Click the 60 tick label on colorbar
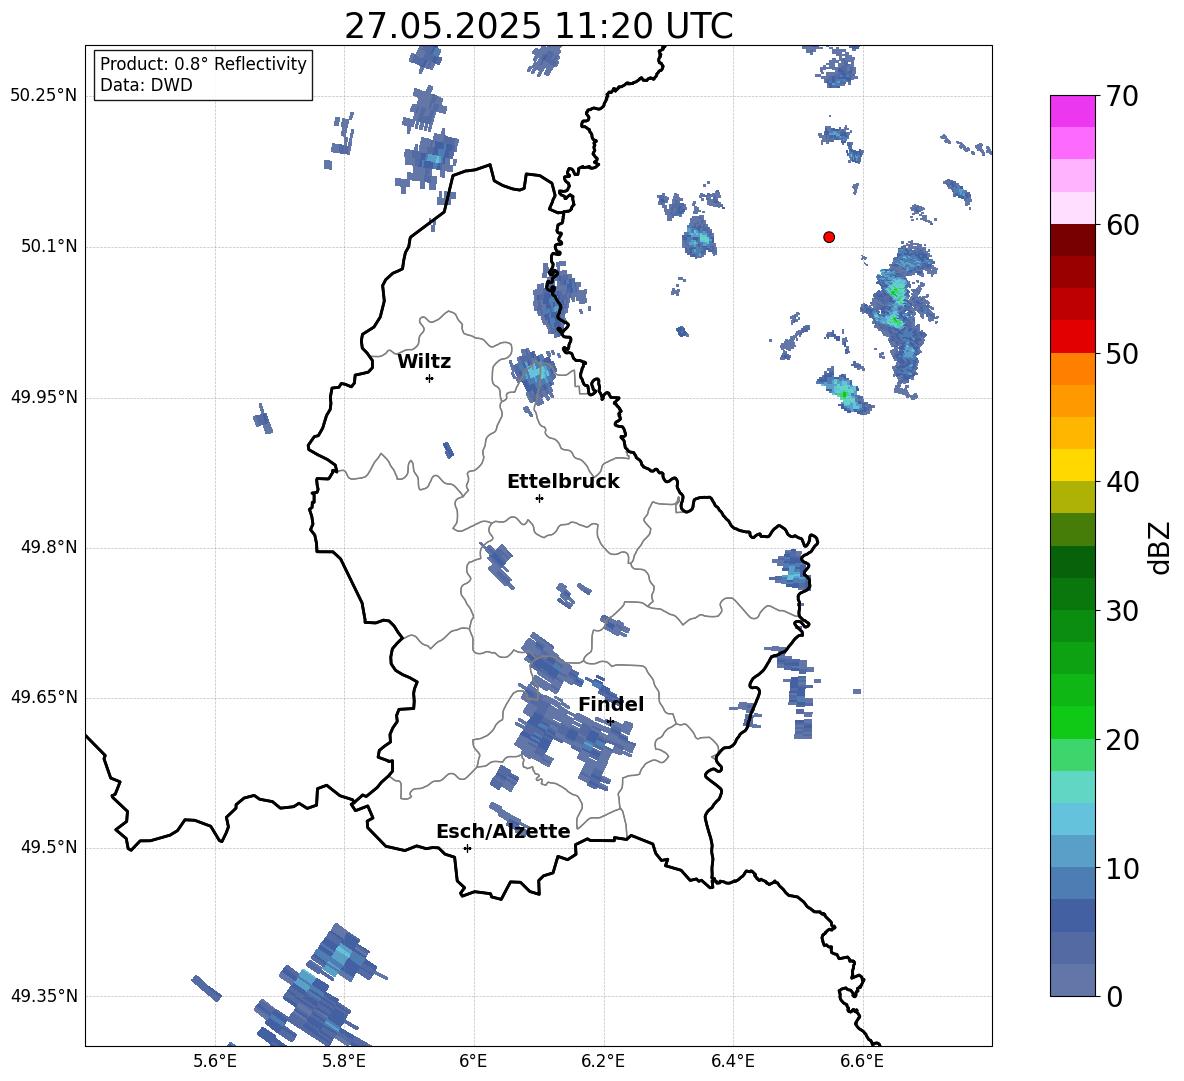Viewport: 1184px width, 1081px height. coord(1122,225)
